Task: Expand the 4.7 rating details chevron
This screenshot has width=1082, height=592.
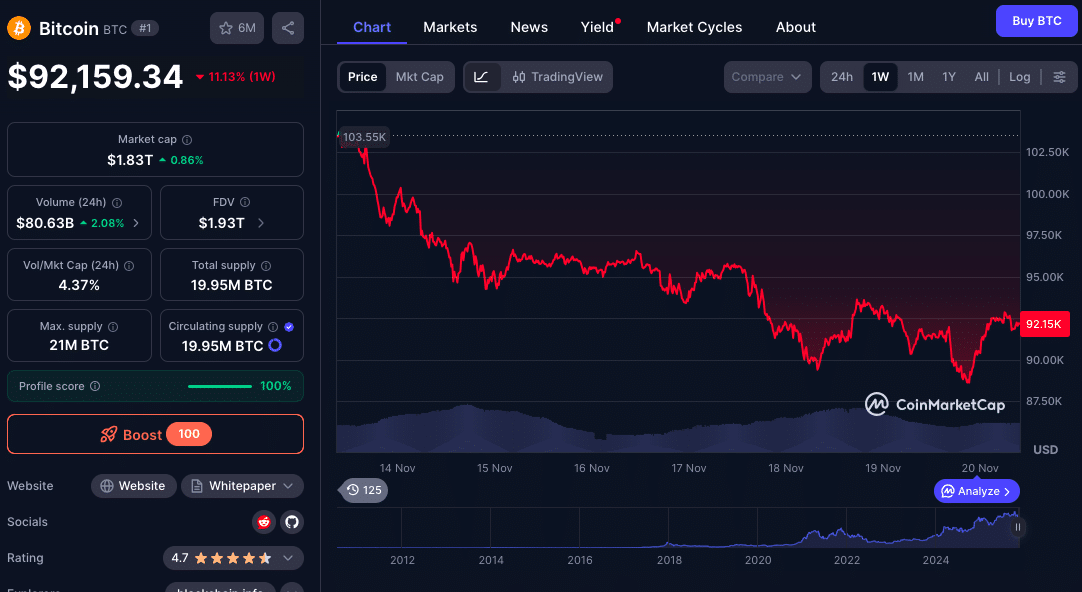Action: 288,558
